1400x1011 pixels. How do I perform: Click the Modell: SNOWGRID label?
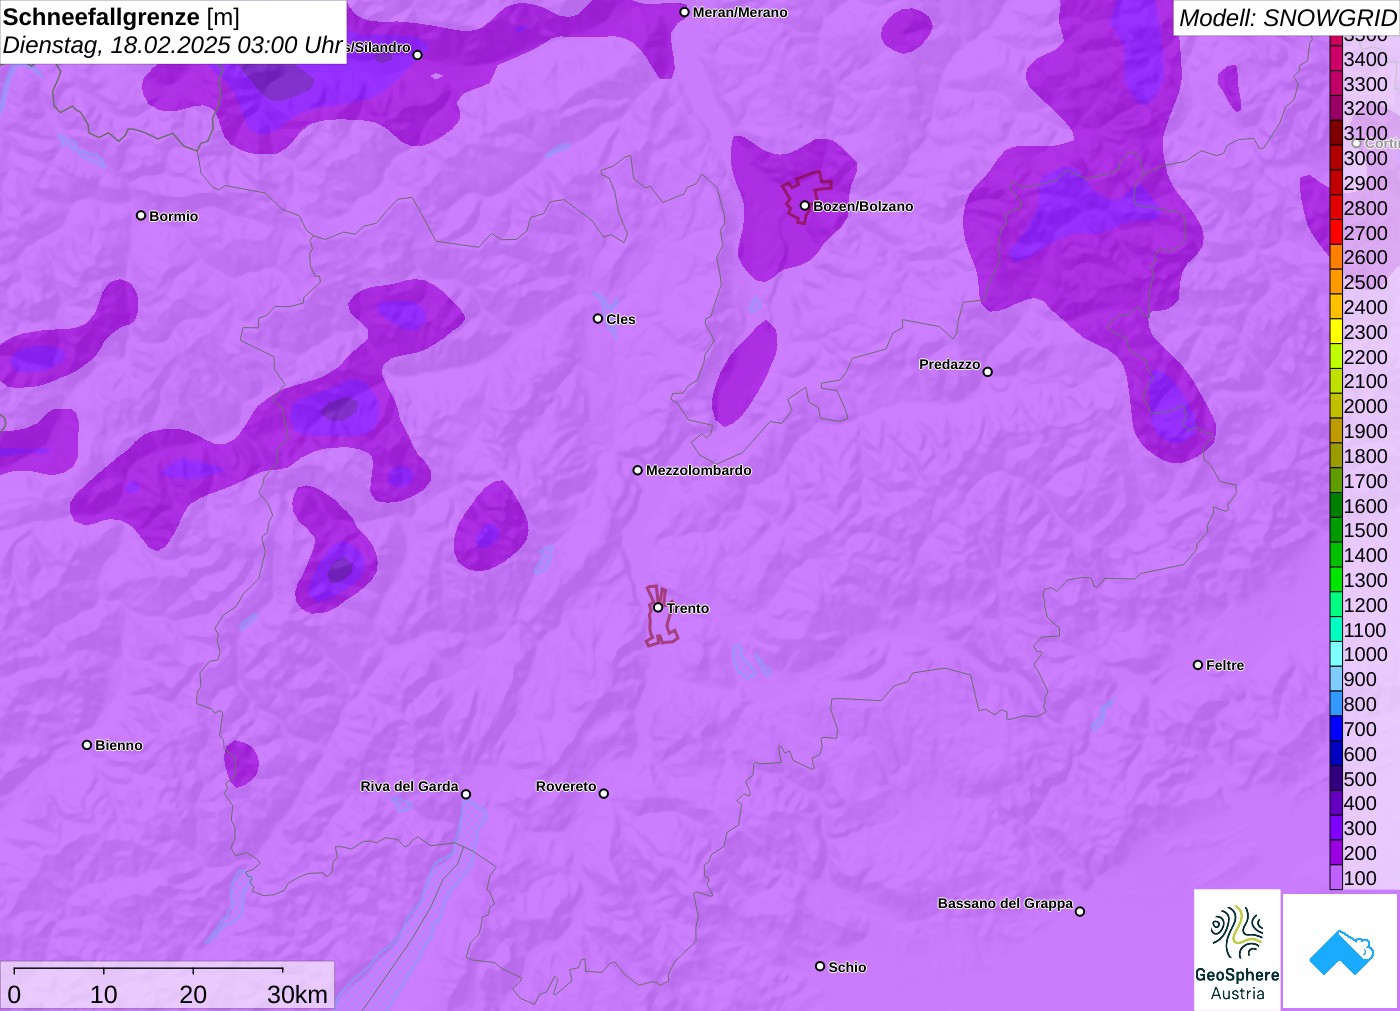pos(1287,18)
